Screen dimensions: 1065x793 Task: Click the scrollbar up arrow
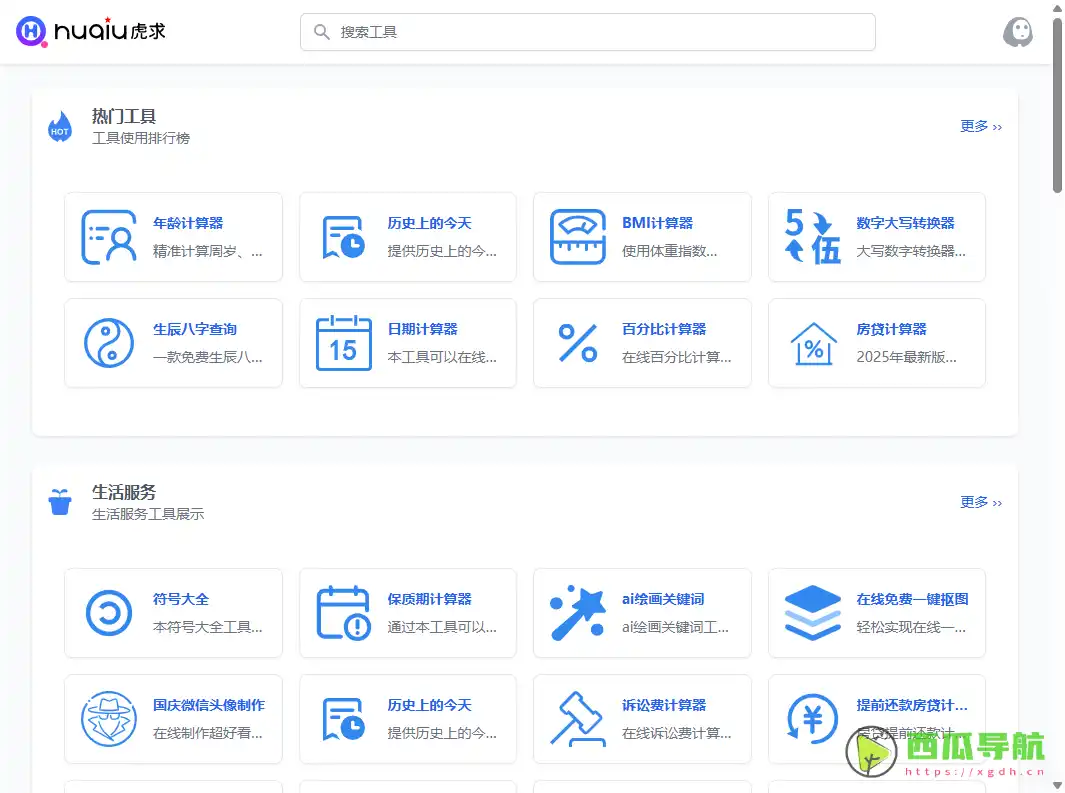tap(1057, 8)
